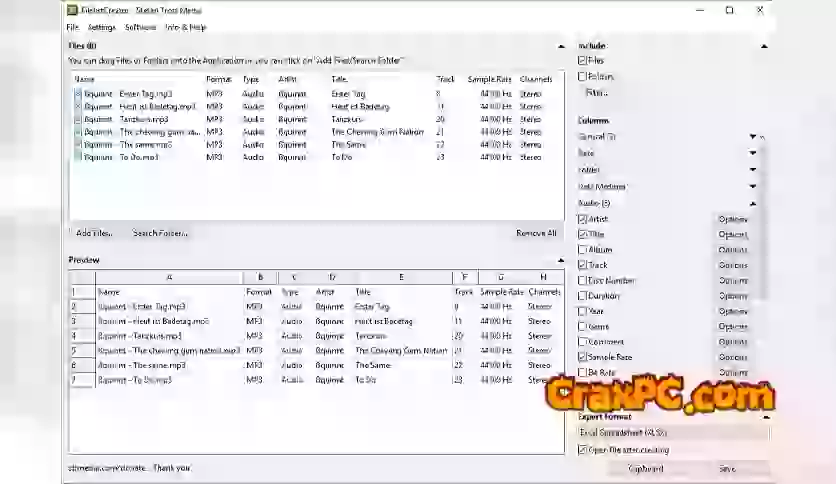
Task: Select the Name column header in file list
Action: tap(85, 79)
